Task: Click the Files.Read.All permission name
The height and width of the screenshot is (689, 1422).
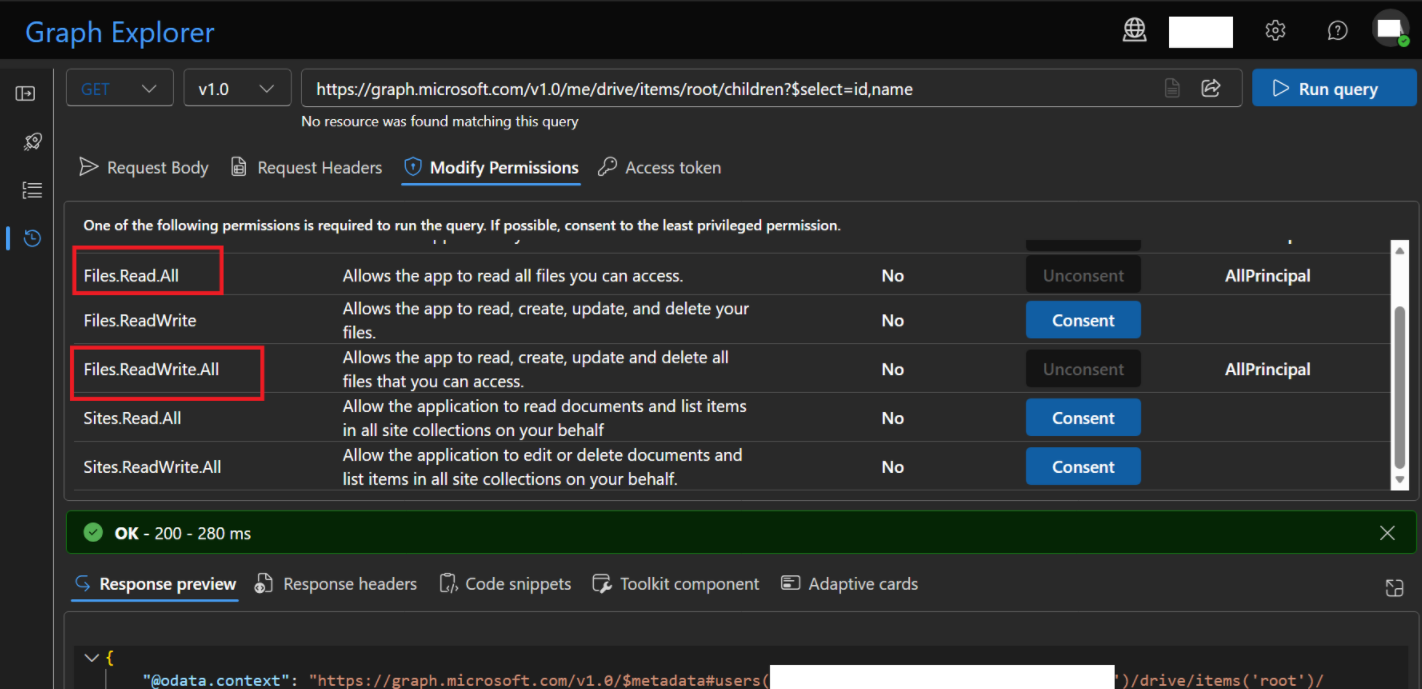Action: click(131, 275)
